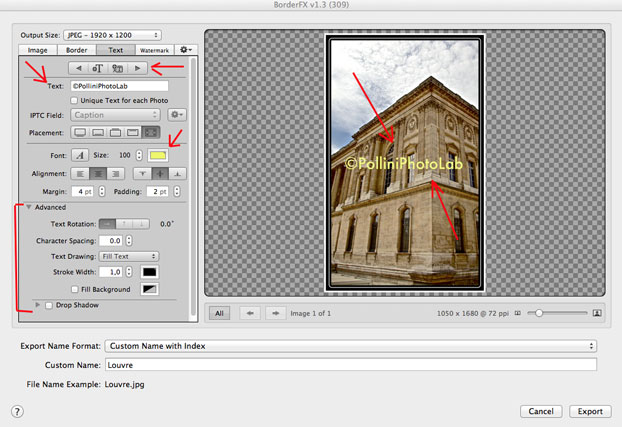This screenshot has height=427, width=622.
Task: Switch to the Image tab
Action: tap(38, 50)
